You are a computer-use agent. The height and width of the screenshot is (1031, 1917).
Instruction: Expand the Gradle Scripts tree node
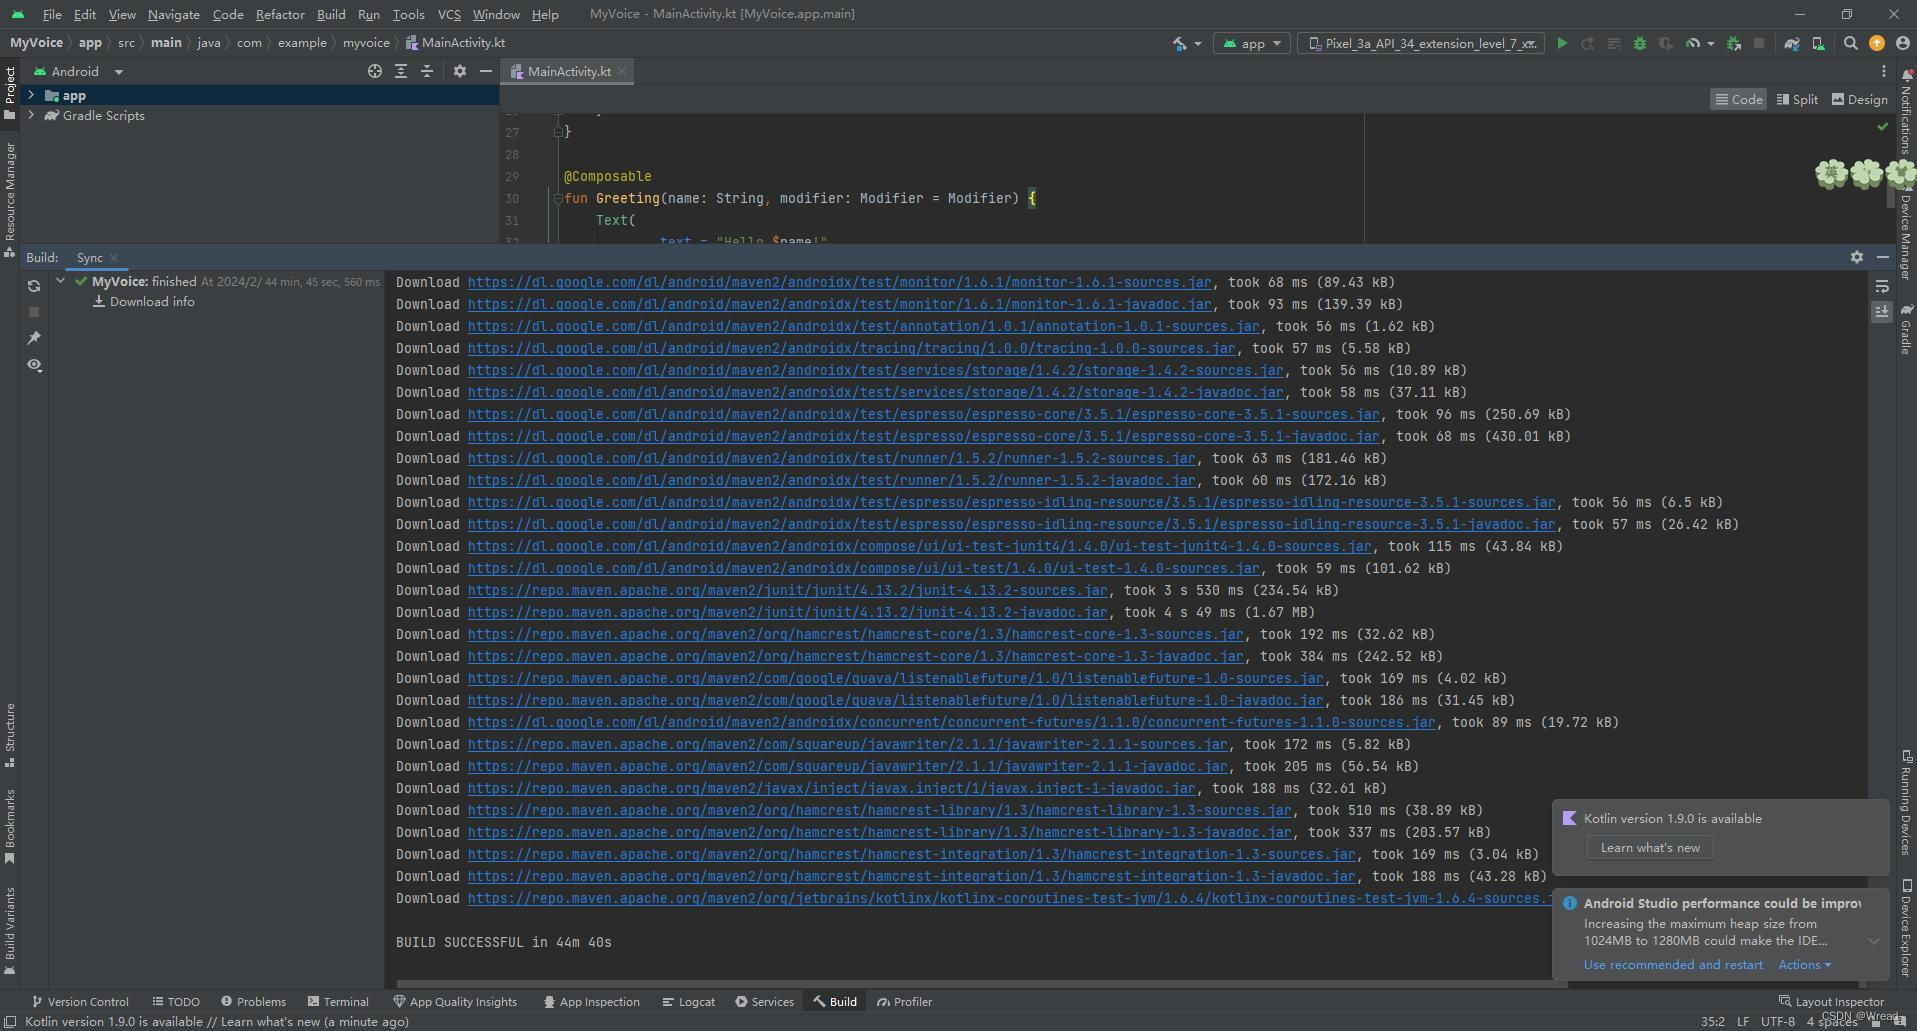coord(31,115)
